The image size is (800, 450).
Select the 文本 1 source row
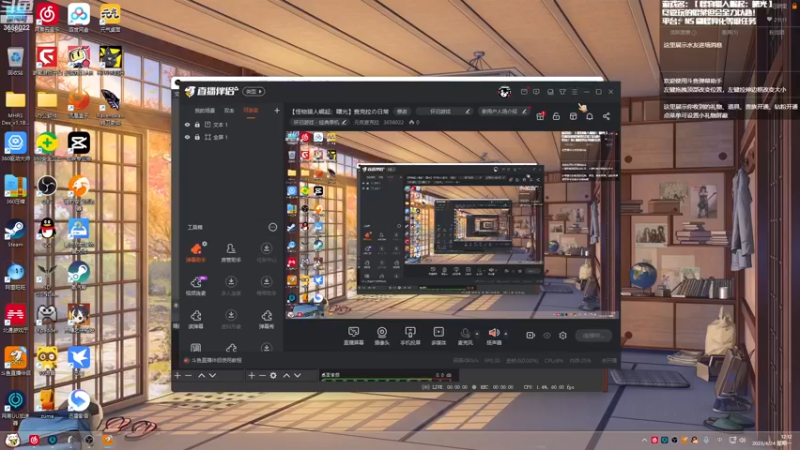233,124
